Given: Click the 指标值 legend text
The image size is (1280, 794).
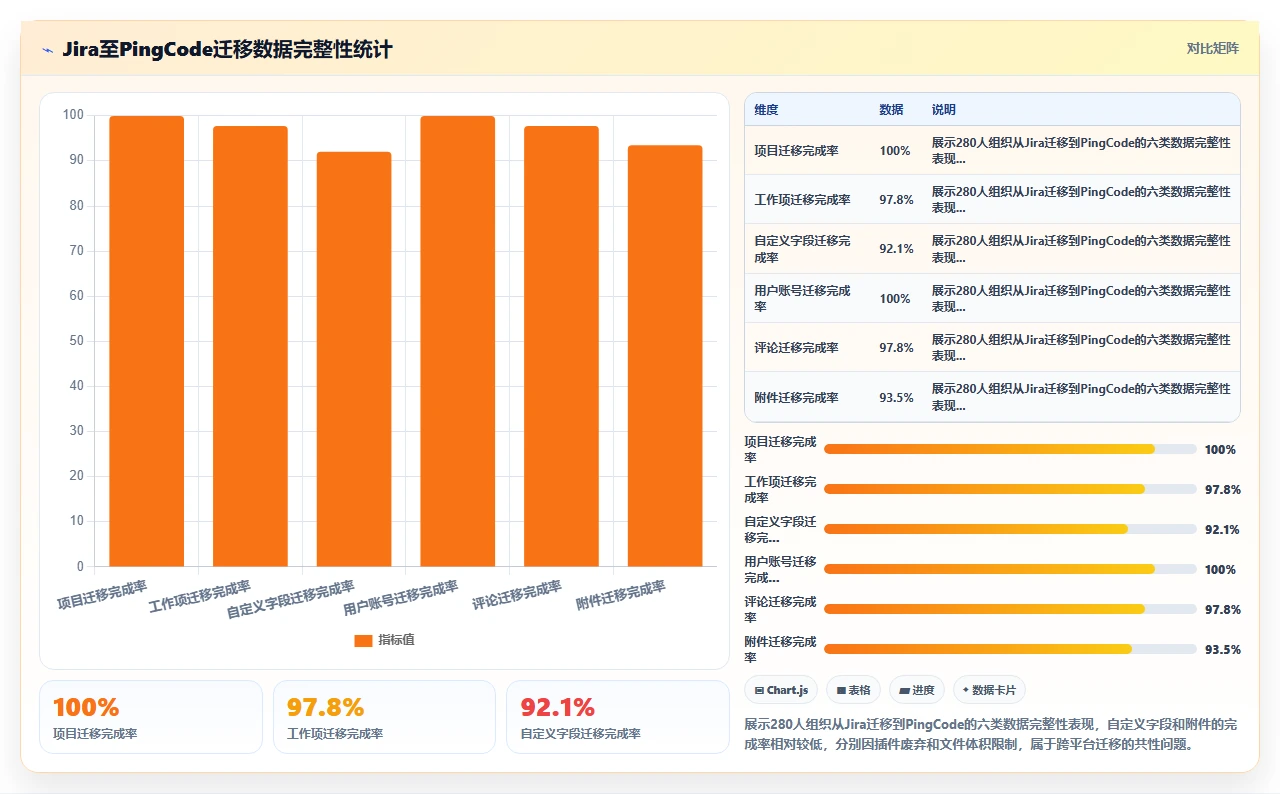Looking at the screenshot, I should click(x=396, y=640).
